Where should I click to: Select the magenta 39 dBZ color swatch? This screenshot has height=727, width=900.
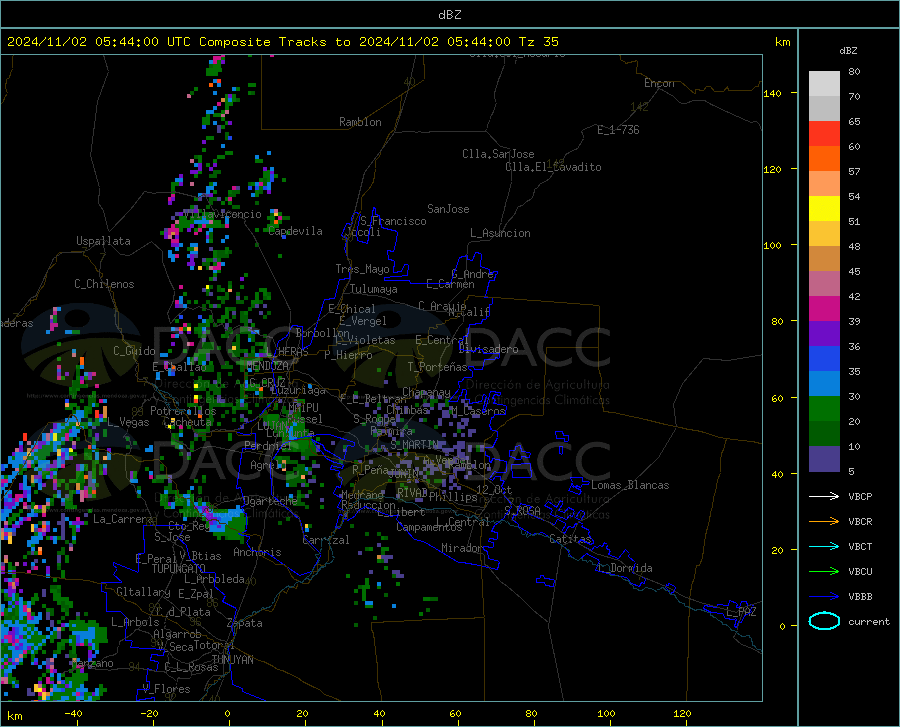click(824, 309)
